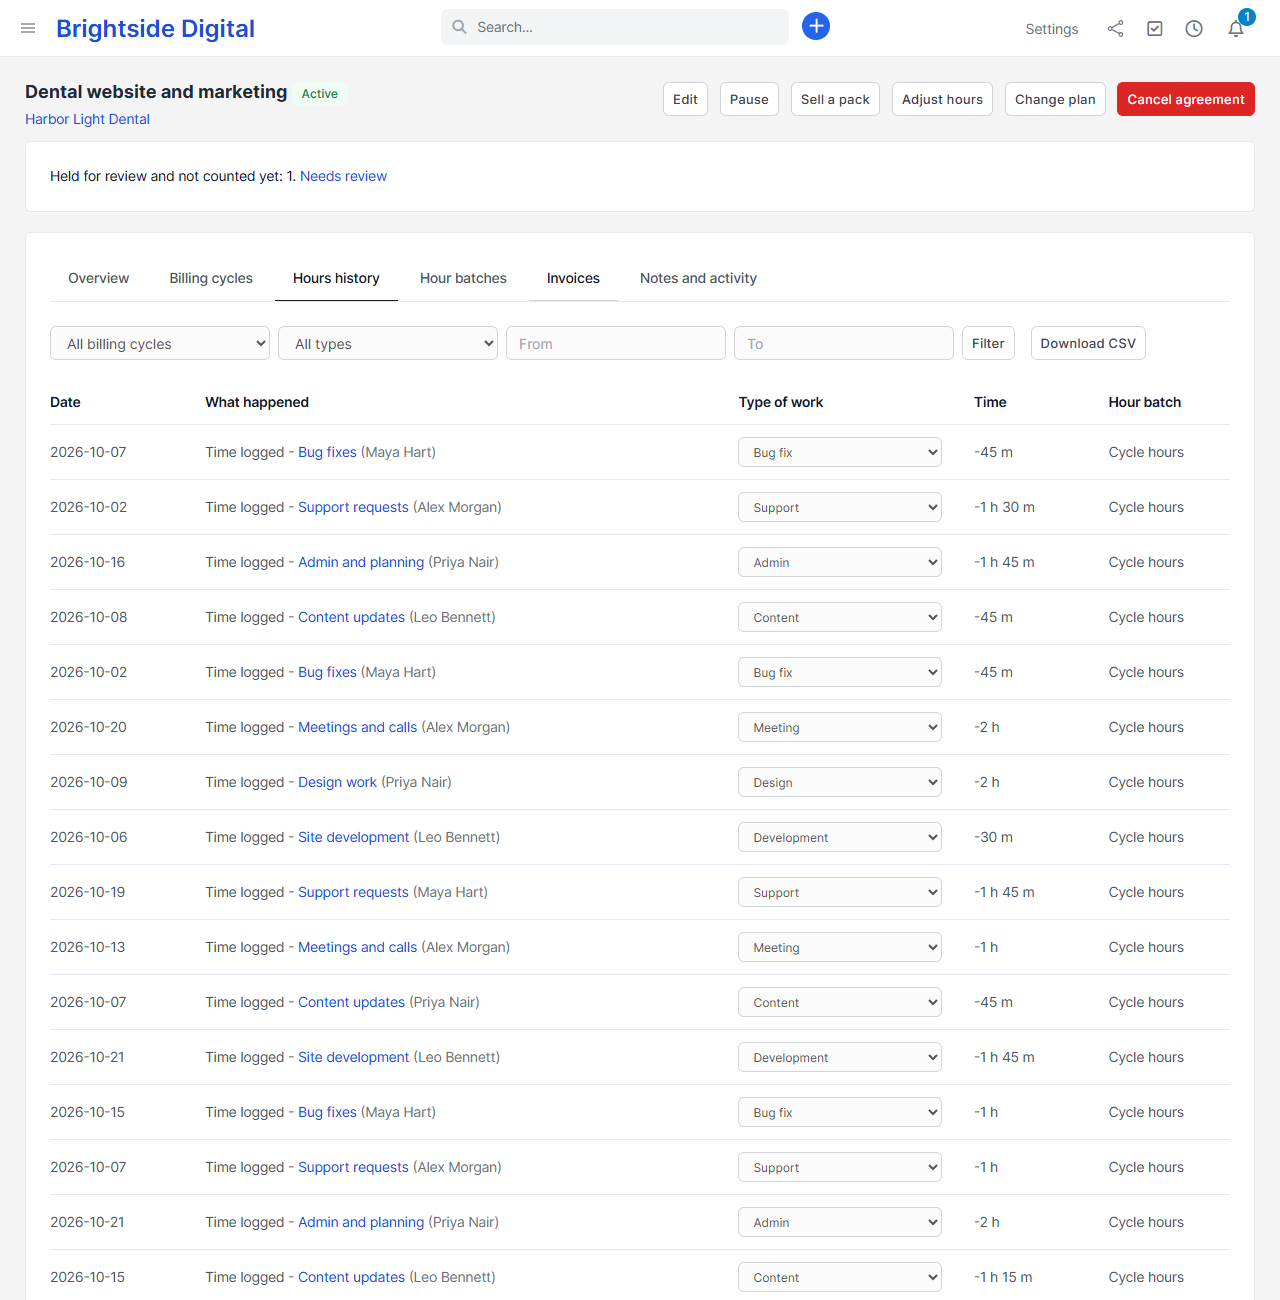Open the checklist tasks icon
The image size is (1280, 1300).
pyautogui.click(x=1155, y=29)
